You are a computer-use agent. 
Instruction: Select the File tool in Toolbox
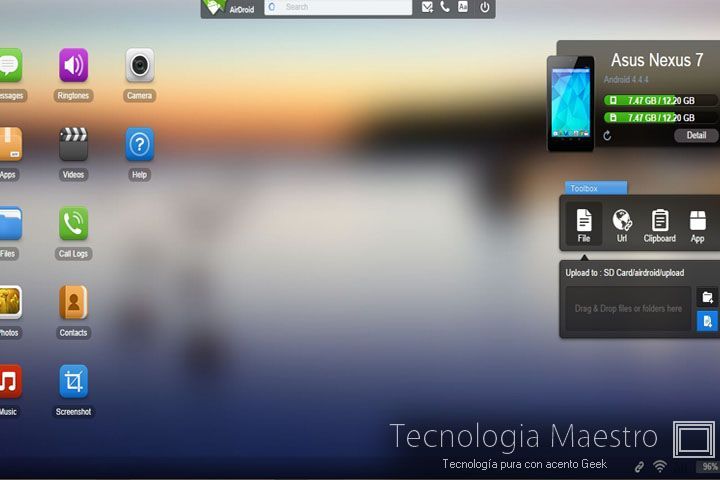click(x=584, y=224)
